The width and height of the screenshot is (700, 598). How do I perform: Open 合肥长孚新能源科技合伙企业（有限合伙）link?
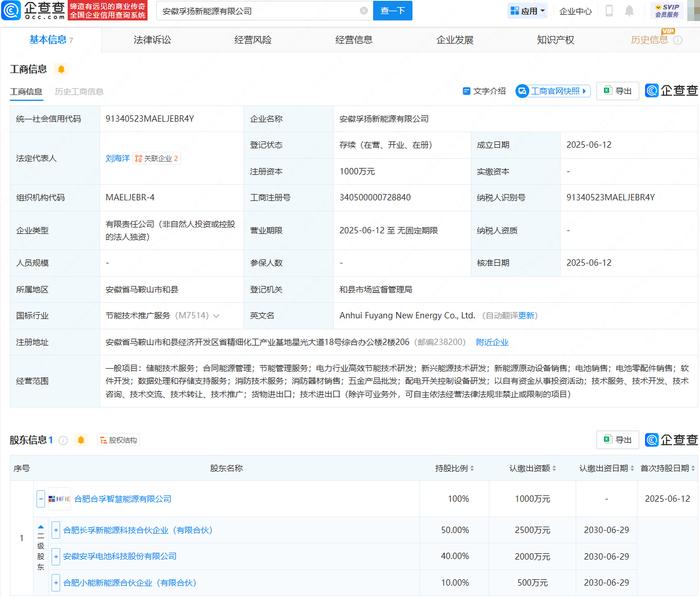click(138, 530)
